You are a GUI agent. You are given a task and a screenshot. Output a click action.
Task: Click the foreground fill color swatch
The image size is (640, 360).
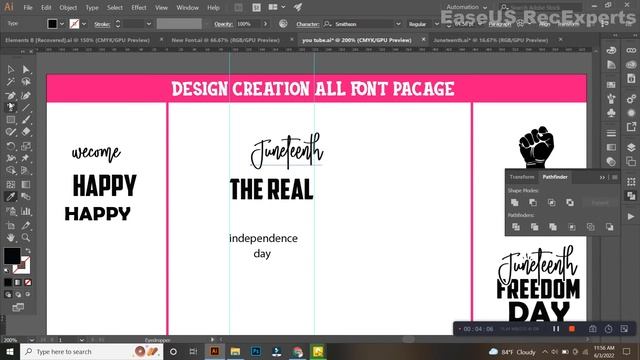12,256
